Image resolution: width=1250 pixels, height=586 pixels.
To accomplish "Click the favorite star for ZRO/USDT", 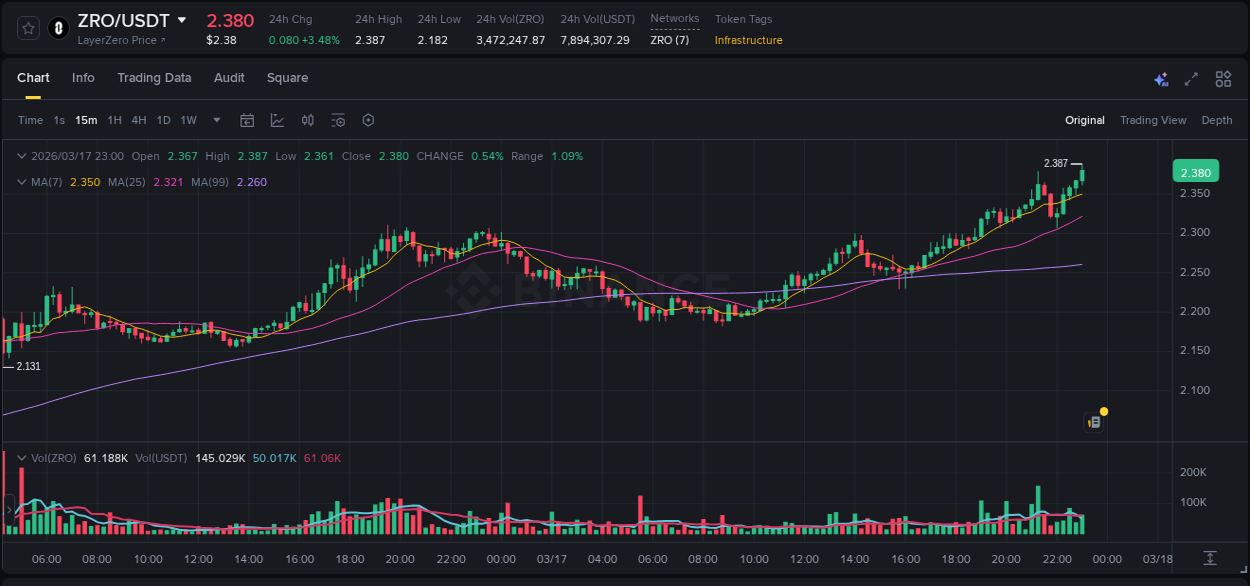I will click(27, 28).
